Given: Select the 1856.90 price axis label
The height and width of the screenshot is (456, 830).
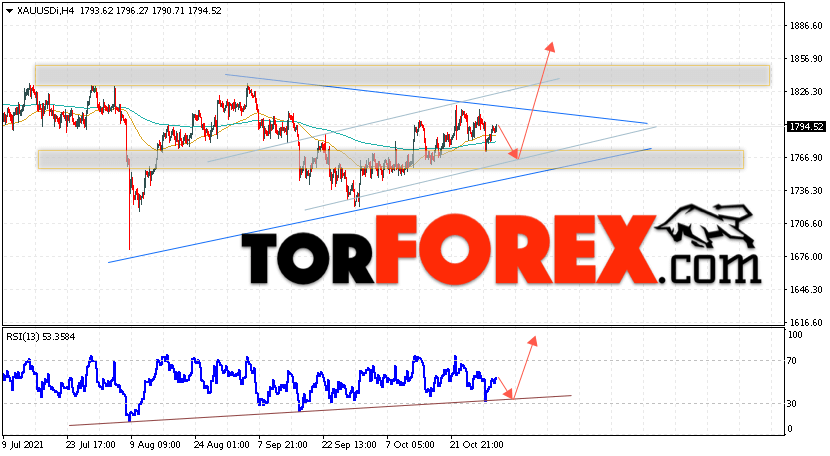Looking at the screenshot, I should [x=806, y=59].
